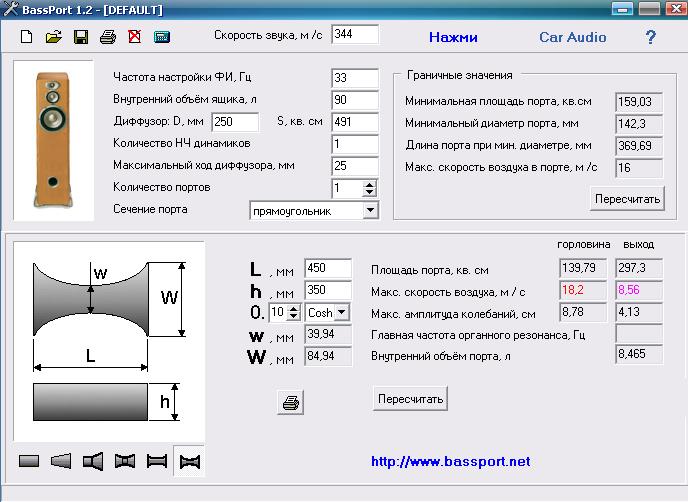Click the question mark help icon
This screenshot has width=688, height=502.
(650, 38)
